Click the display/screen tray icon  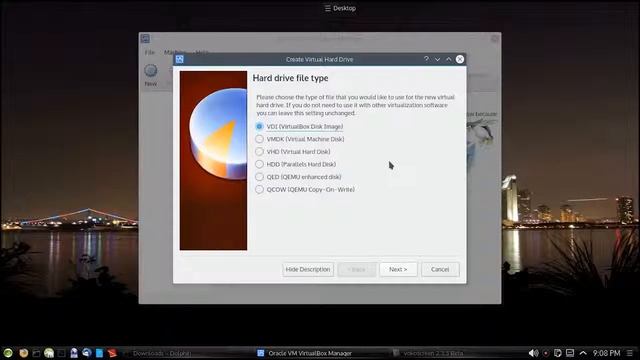(570, 353)
